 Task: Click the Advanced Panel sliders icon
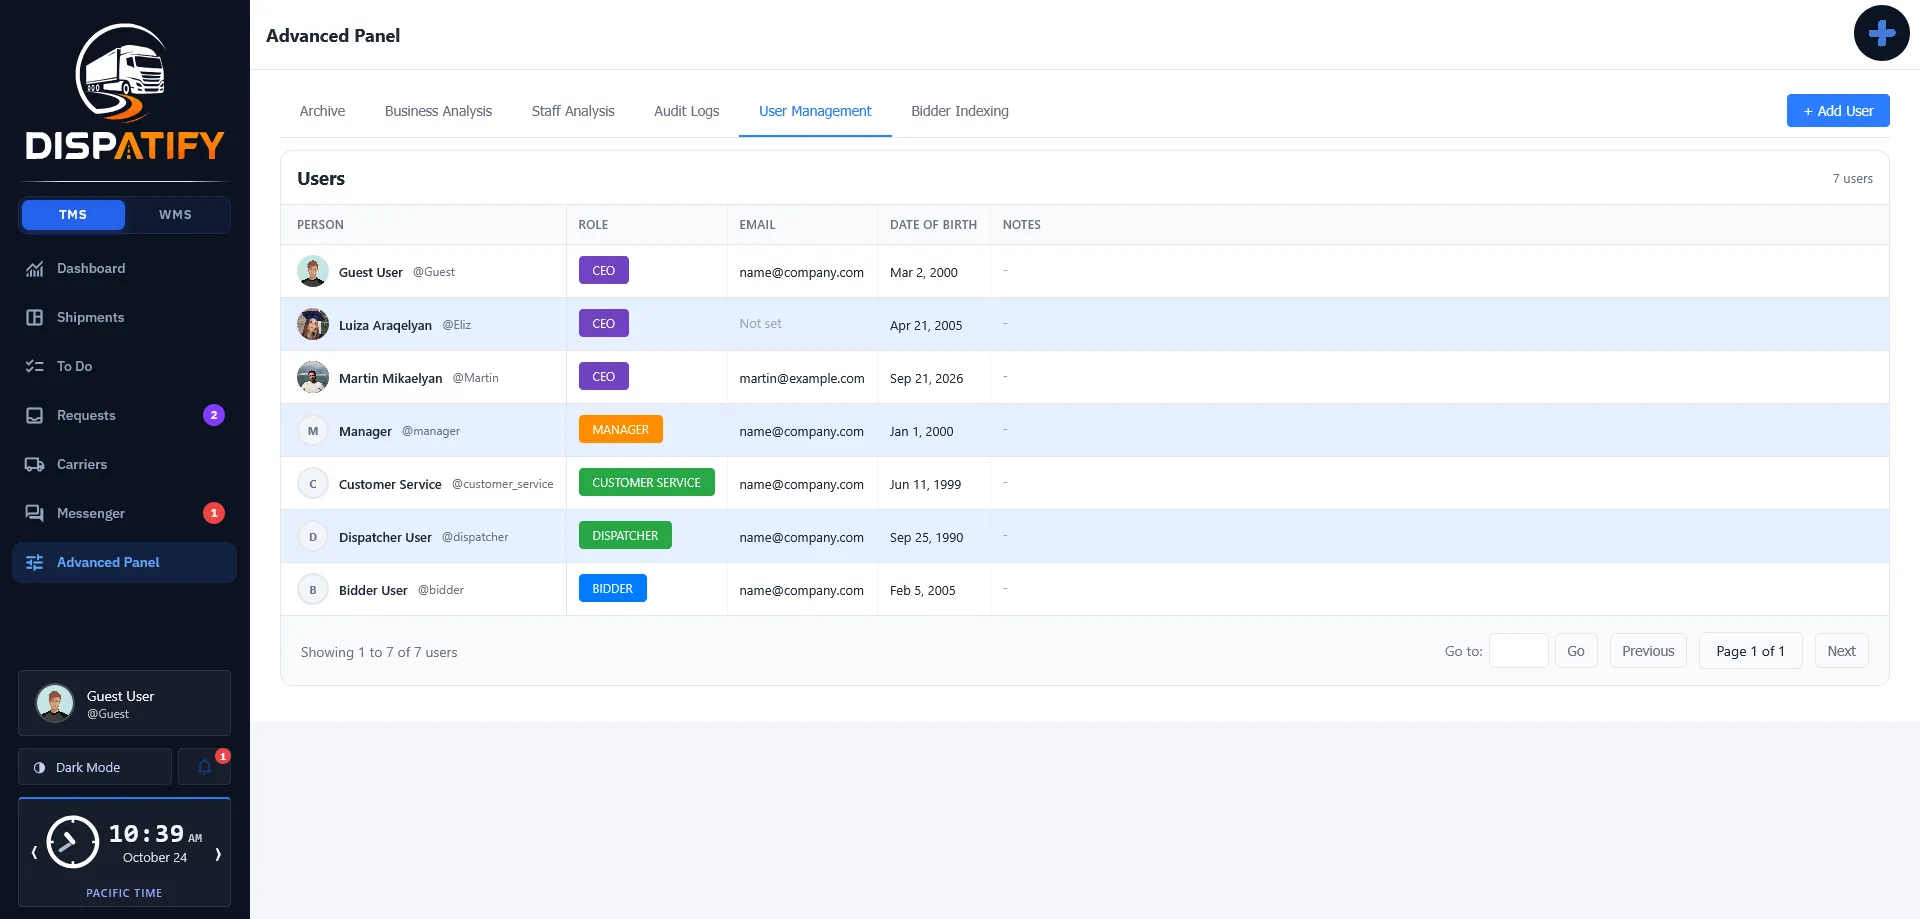(35, 563)
